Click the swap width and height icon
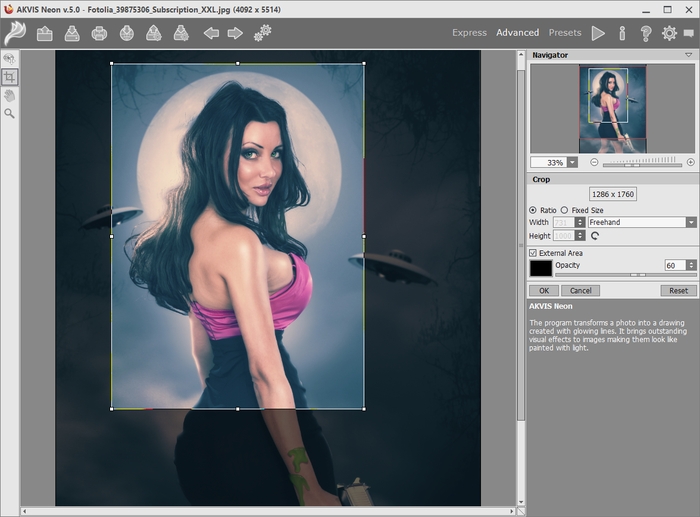Image resolution: width=700 pixels, height=517 pixels. pyautogui.click(x=595, y=236)
